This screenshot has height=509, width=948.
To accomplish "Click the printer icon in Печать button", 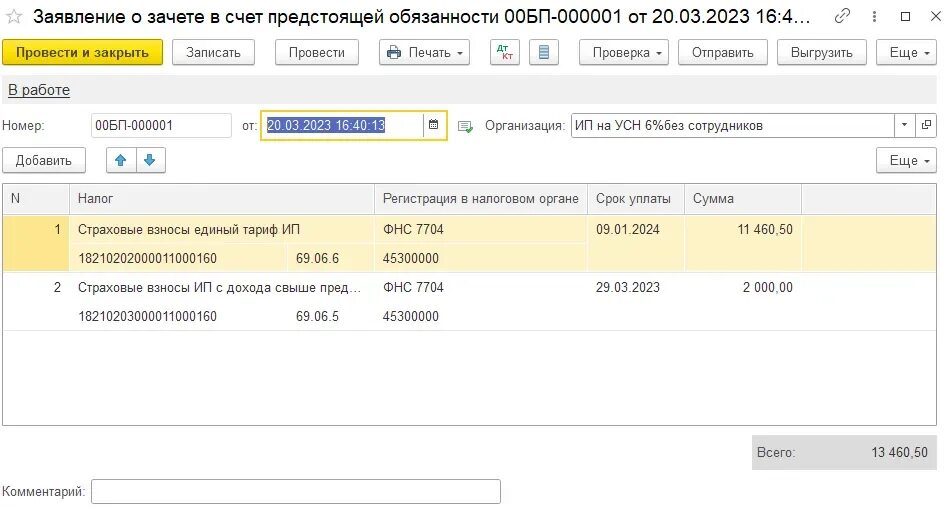I will pos(394,53).
